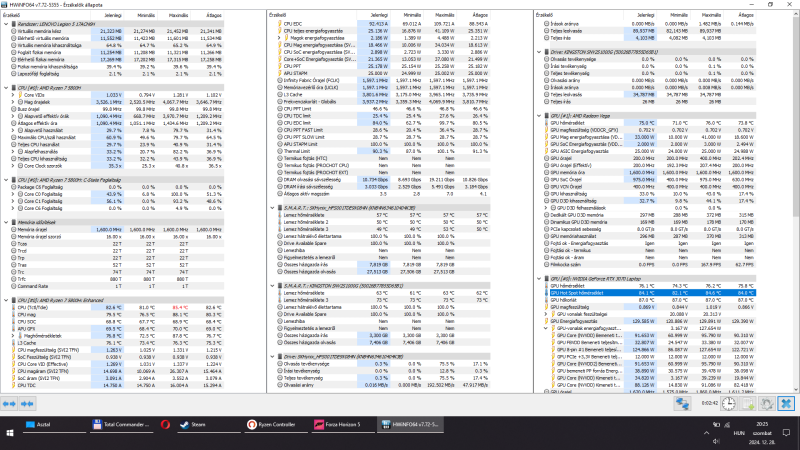Click the expand-all sensors arrows icon

(9, 404)
